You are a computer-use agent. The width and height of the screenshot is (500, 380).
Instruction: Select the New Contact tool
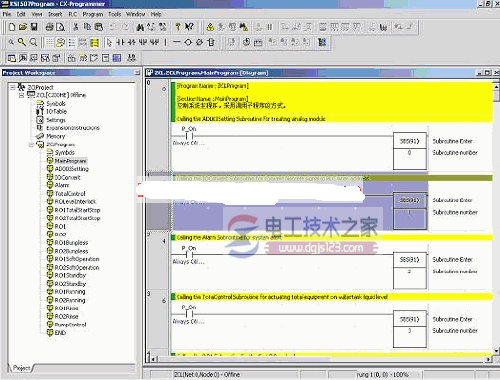pyautogui.click(x=120, y=42)
